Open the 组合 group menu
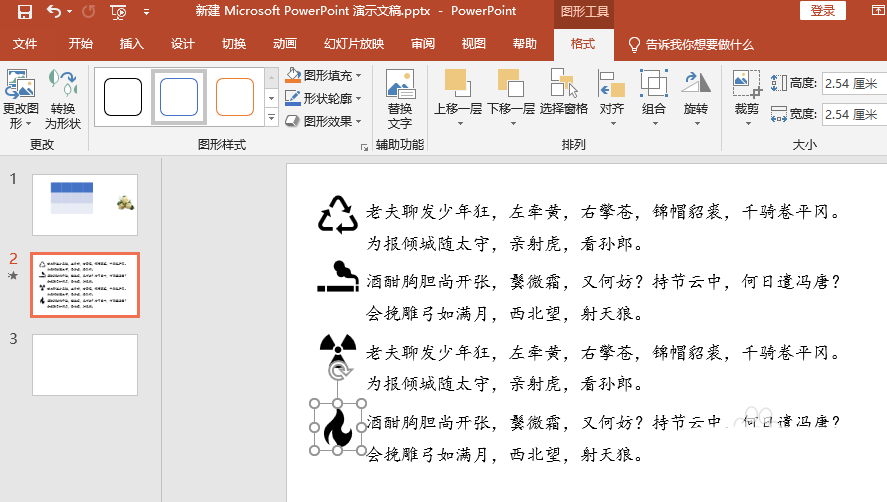 click(654, 98)
